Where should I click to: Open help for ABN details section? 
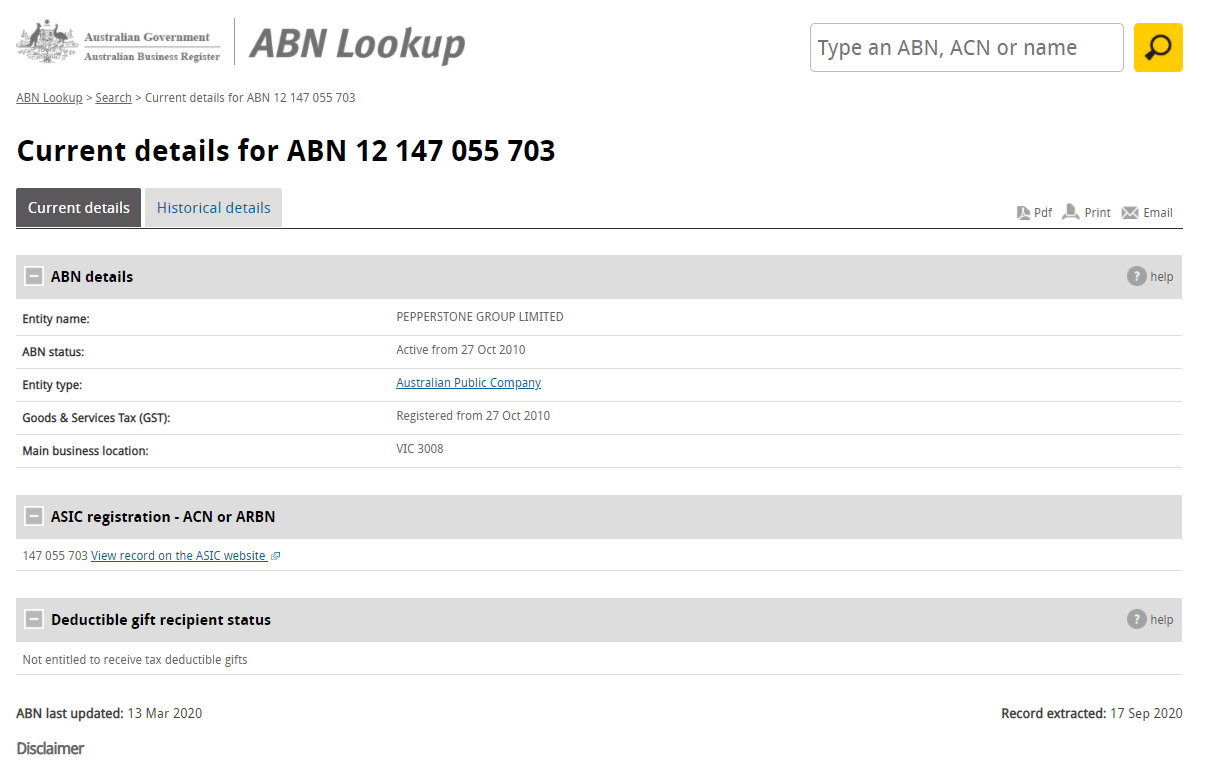click(1150, 277)
